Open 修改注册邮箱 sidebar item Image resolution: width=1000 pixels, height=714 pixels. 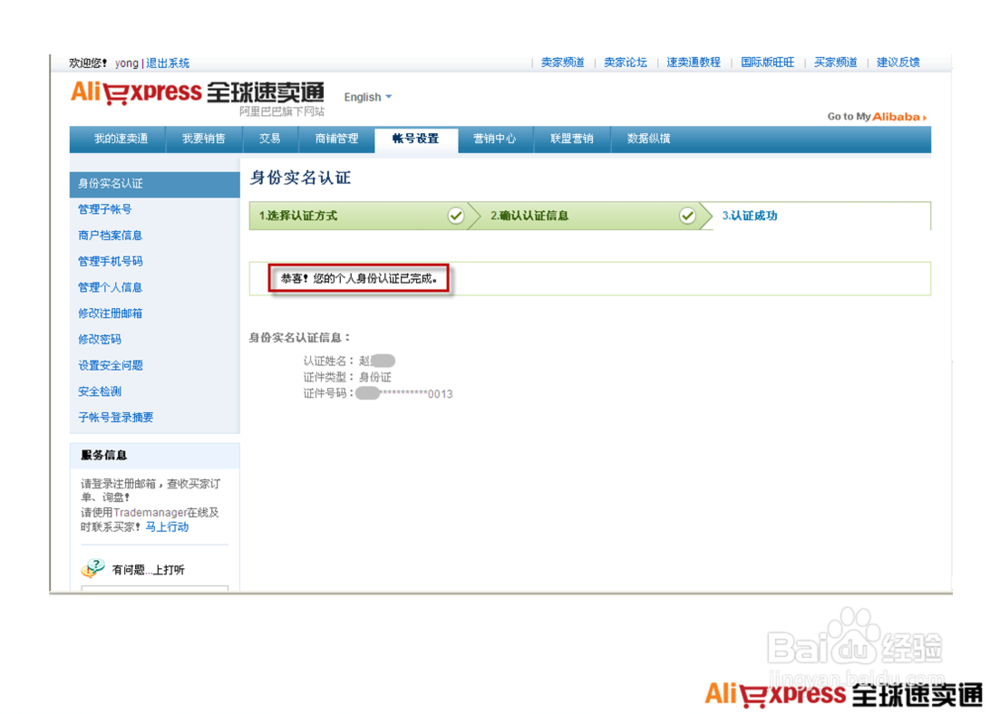pyautogui.click(x=110, y=314)
